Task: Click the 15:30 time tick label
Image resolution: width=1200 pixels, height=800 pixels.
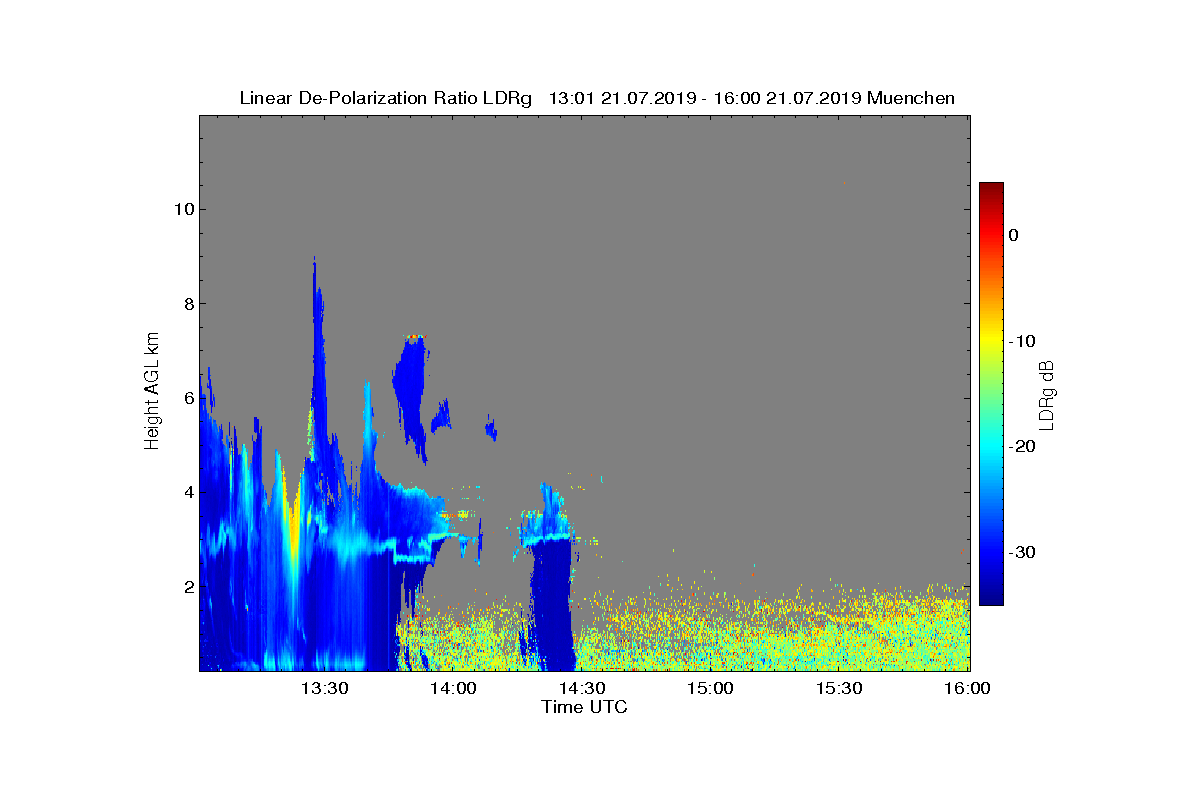Action: [840, 688]
